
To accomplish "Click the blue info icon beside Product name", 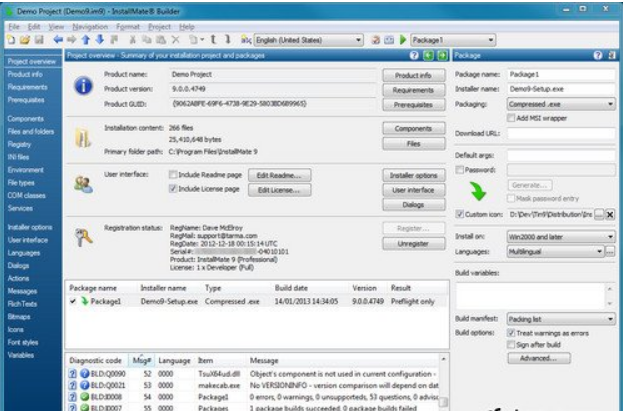I will click(x=83, y=86).
